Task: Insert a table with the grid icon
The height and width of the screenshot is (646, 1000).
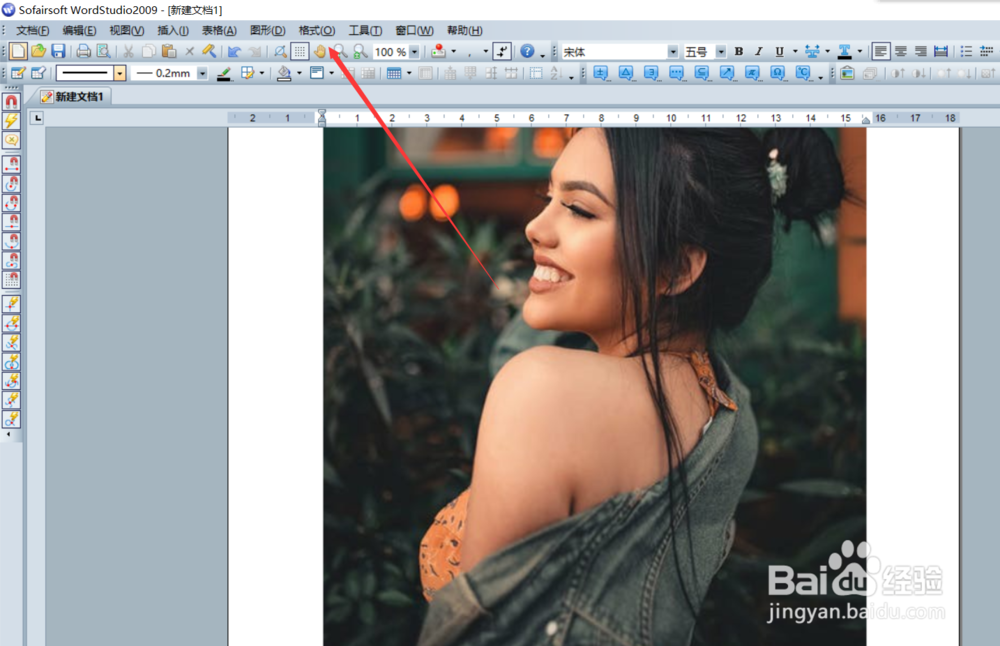Action: coord(394,74)
